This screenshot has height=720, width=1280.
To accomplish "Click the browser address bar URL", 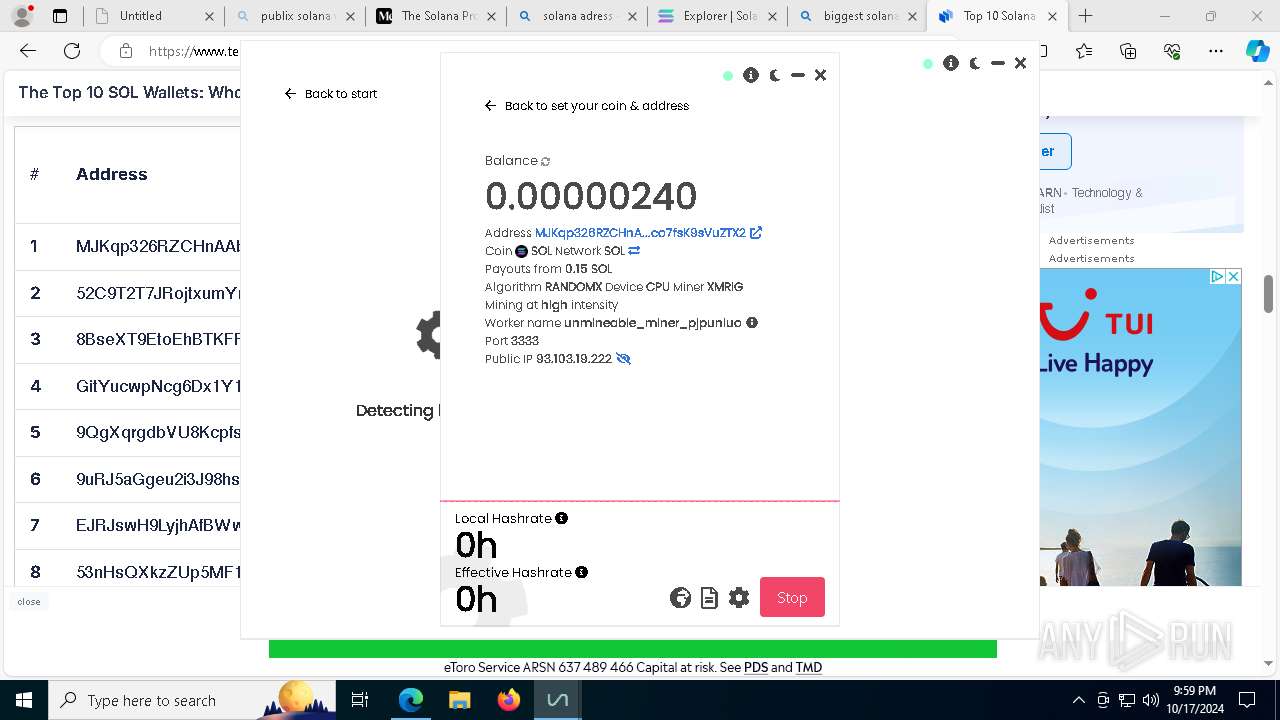I will (193, 51).
